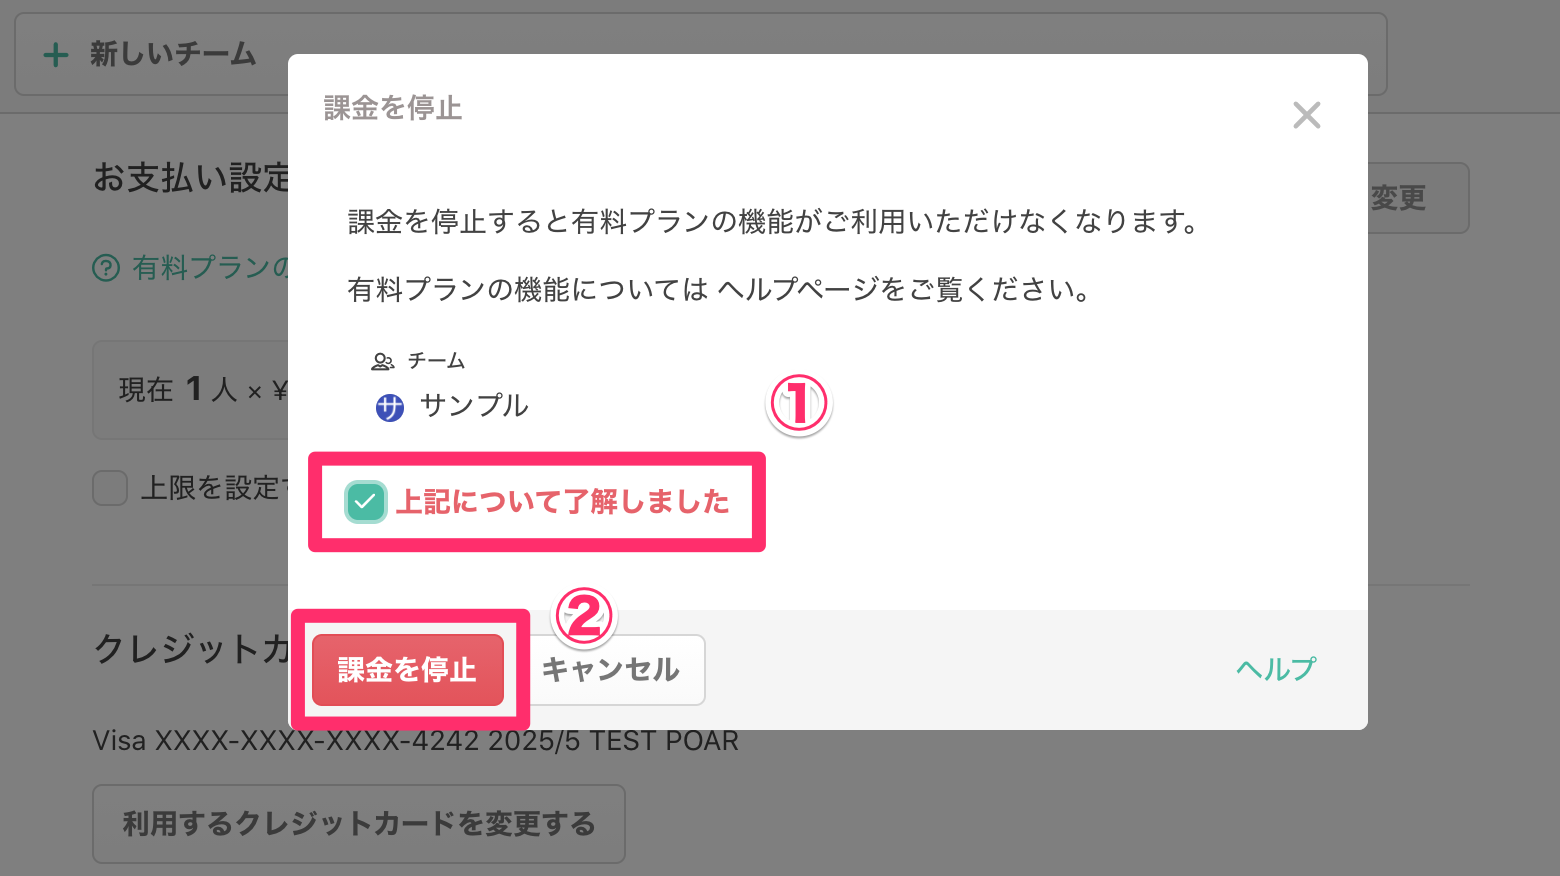The width and height of the screenshot is (1560, 876).
Task: Click the circled number ① annotation
Action: tap(798, 405)
